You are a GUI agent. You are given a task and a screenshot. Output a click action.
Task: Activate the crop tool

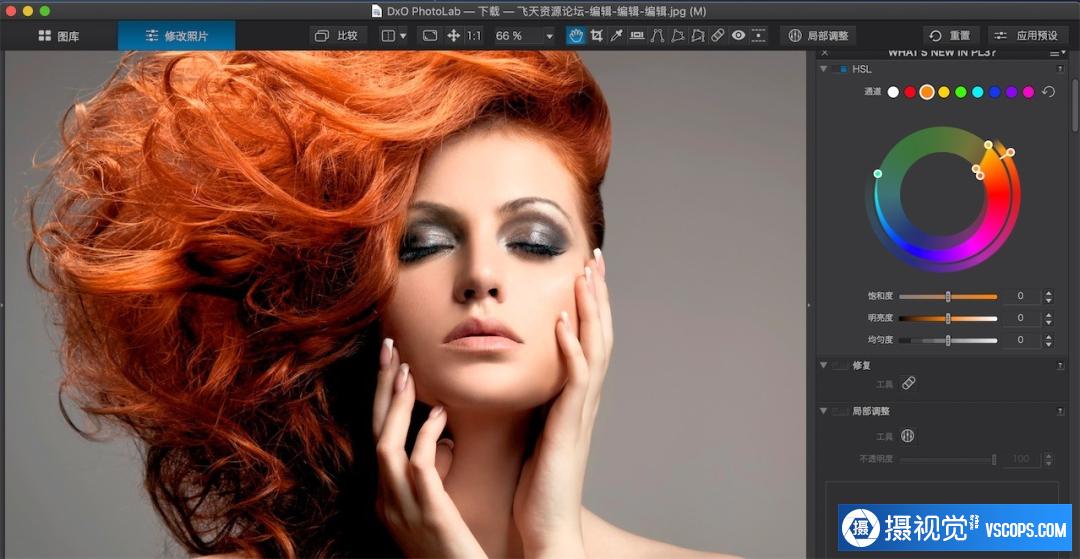coord(597,36)
